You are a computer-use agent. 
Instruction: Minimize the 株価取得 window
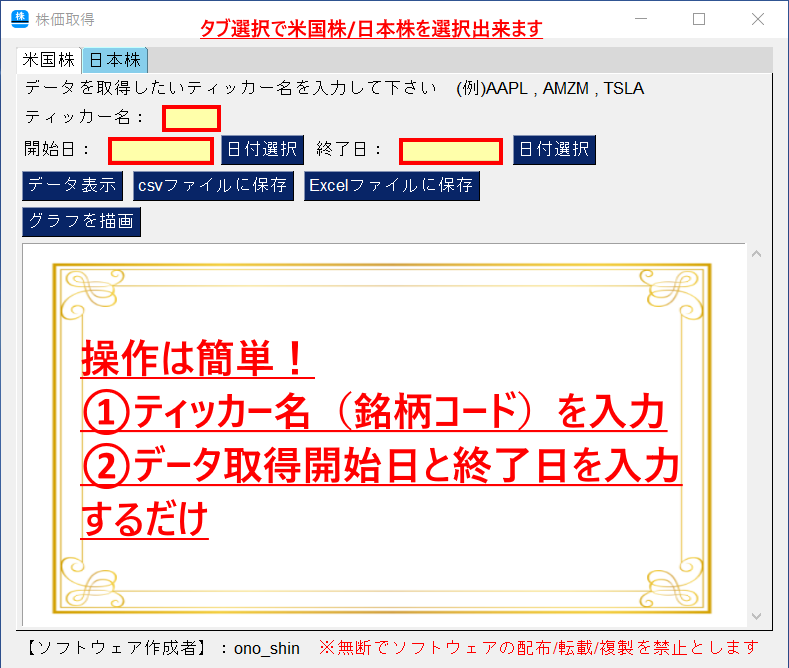click(x=641, y=19)
